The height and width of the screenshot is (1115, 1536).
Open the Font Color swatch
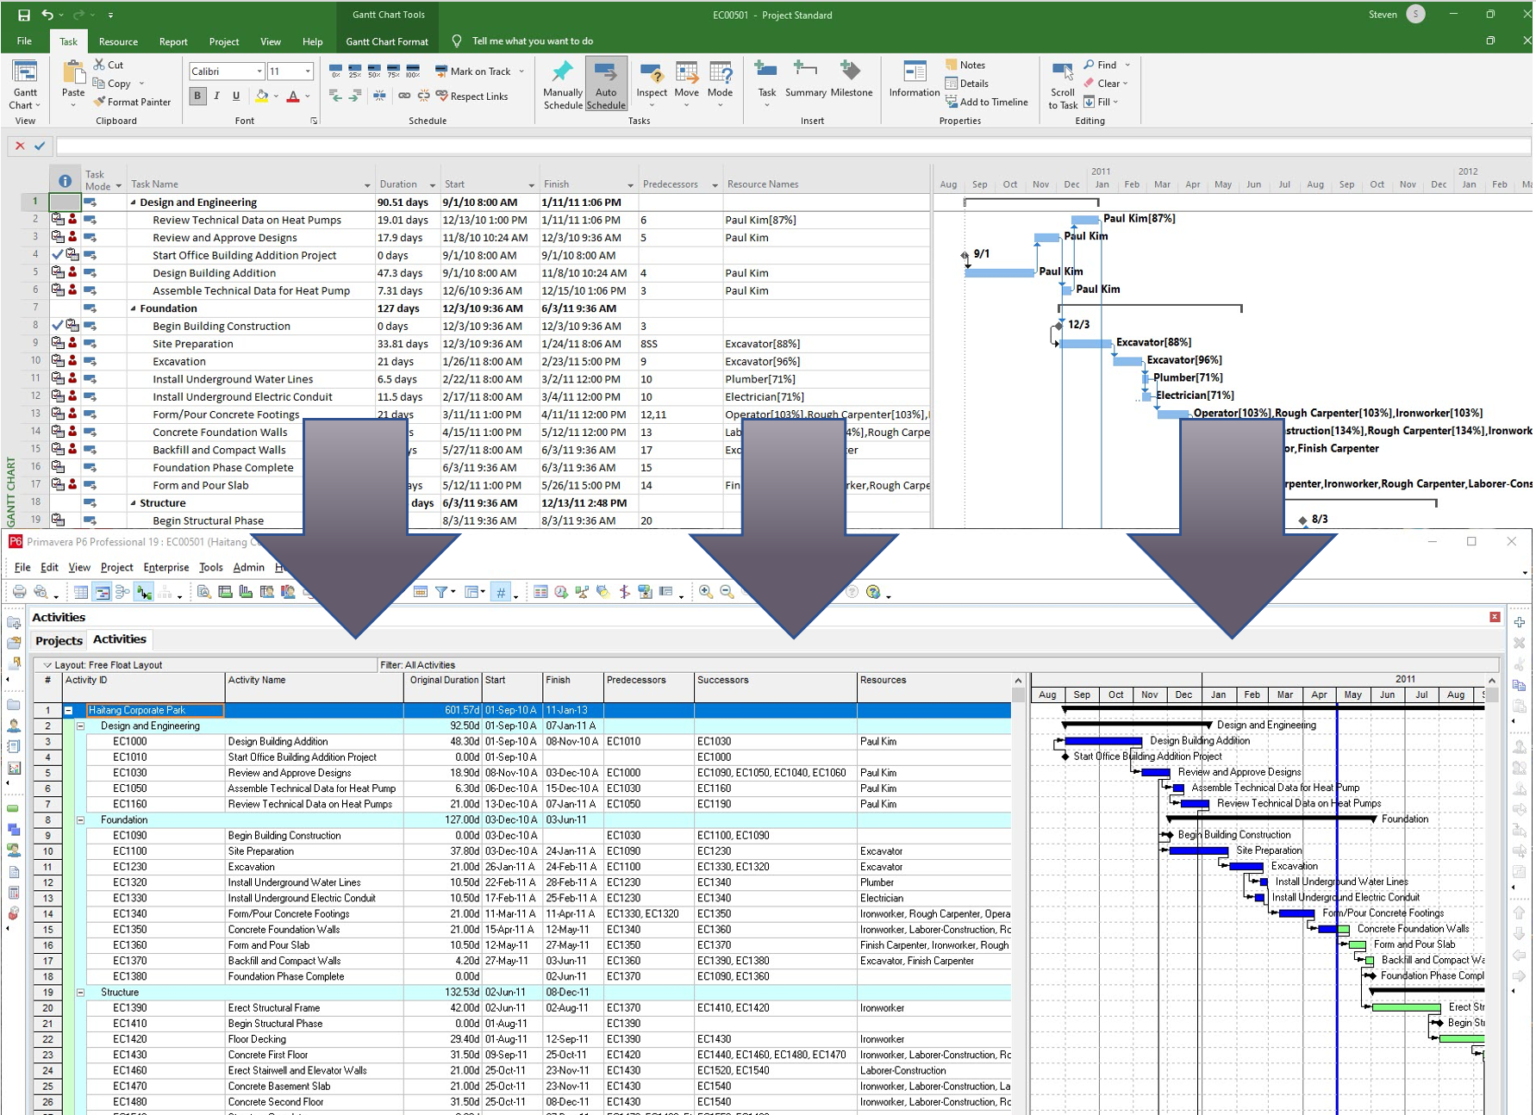pyautogui.click(x=294, y=96)
